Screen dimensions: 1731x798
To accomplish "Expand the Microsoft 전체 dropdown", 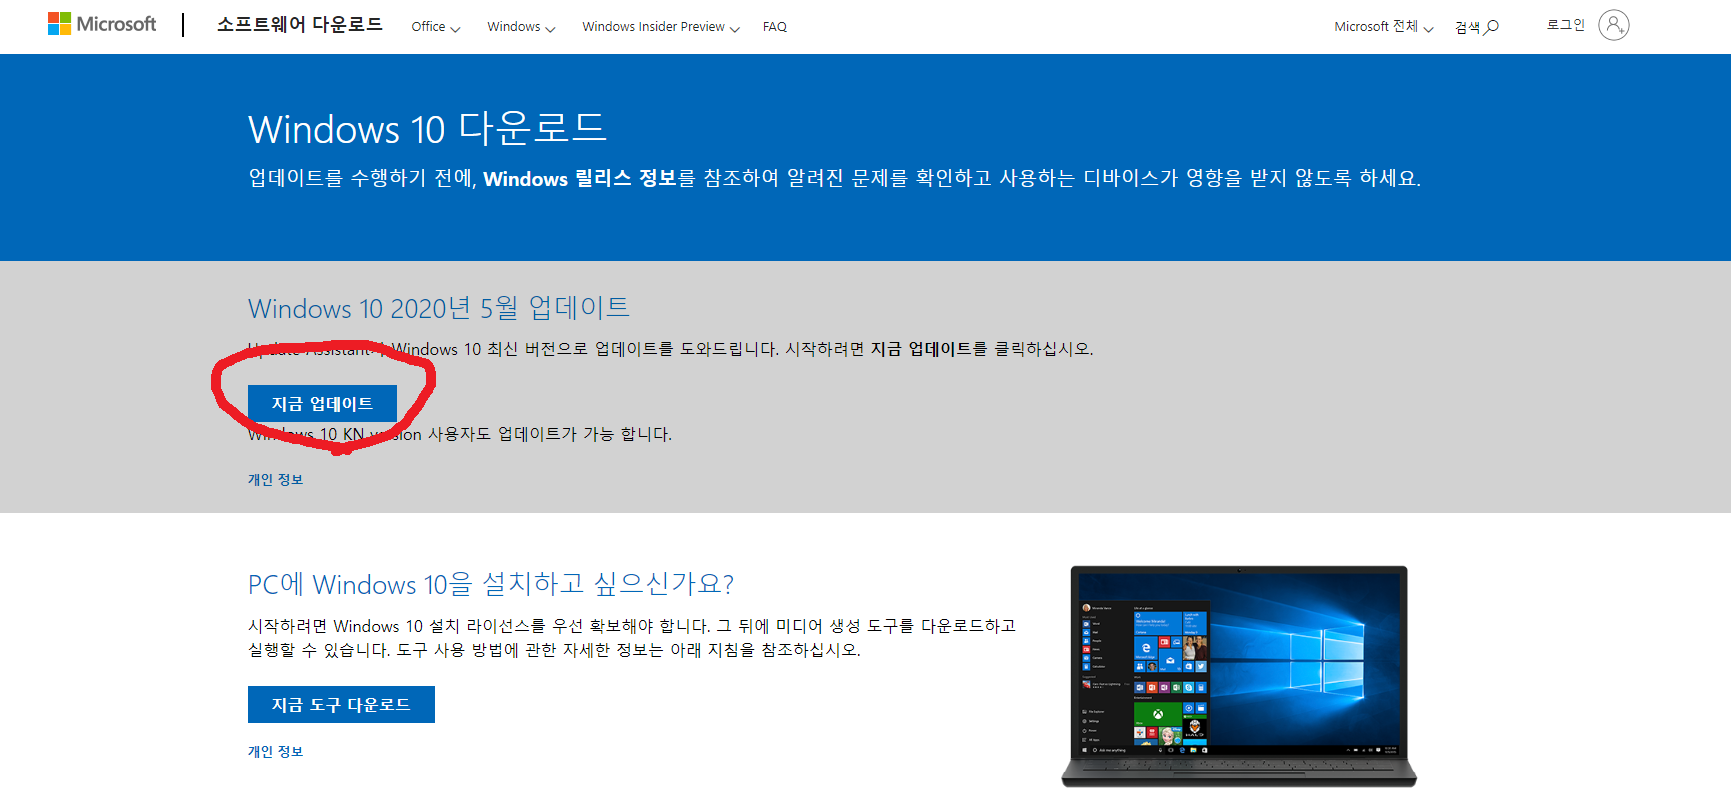I will [1384, 27].
